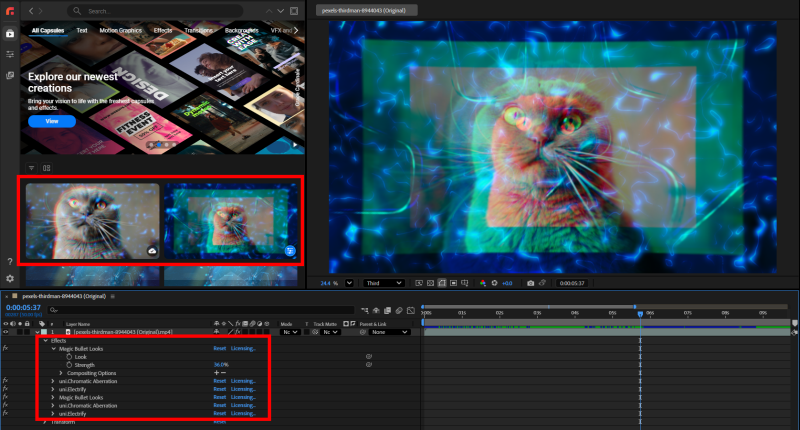Select the blue electrified cat capsule thumbnail
The image size is (800, 430).
tap(231, 221)
